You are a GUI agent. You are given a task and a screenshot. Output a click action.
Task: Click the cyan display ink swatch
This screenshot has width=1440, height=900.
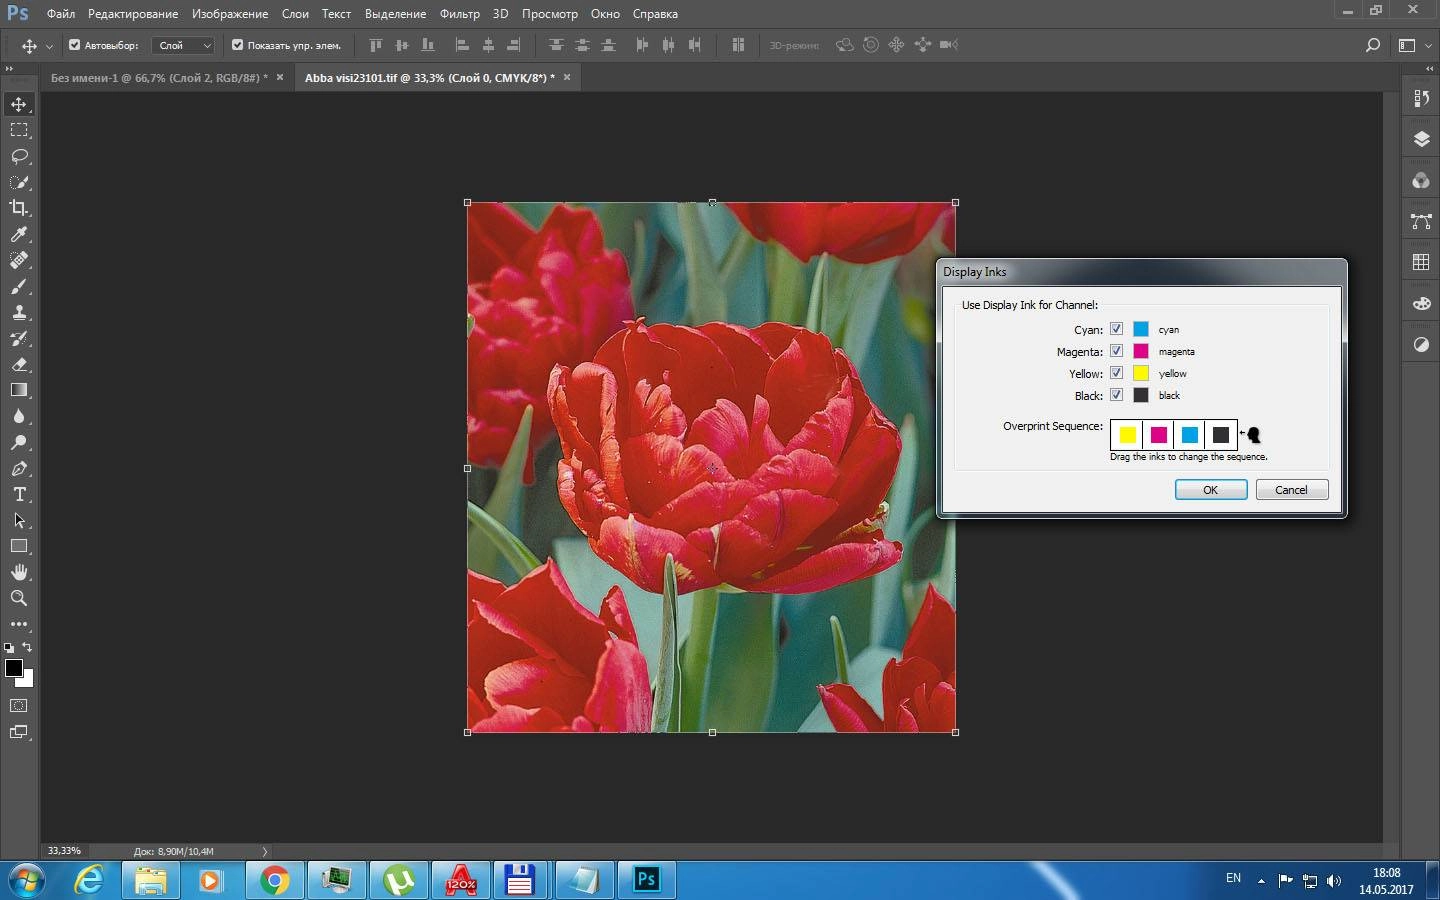point(1141,329)
